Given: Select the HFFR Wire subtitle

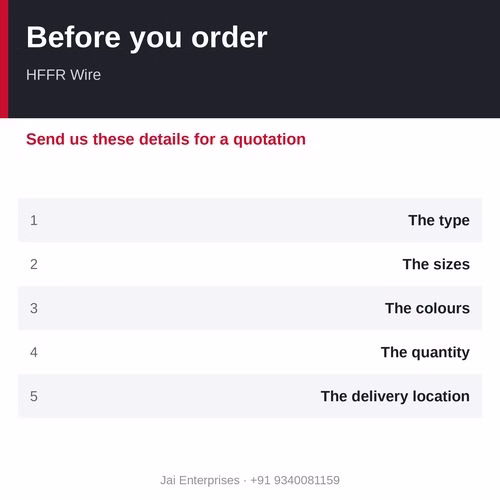Looking at the screenshot, I should [63, 75].
